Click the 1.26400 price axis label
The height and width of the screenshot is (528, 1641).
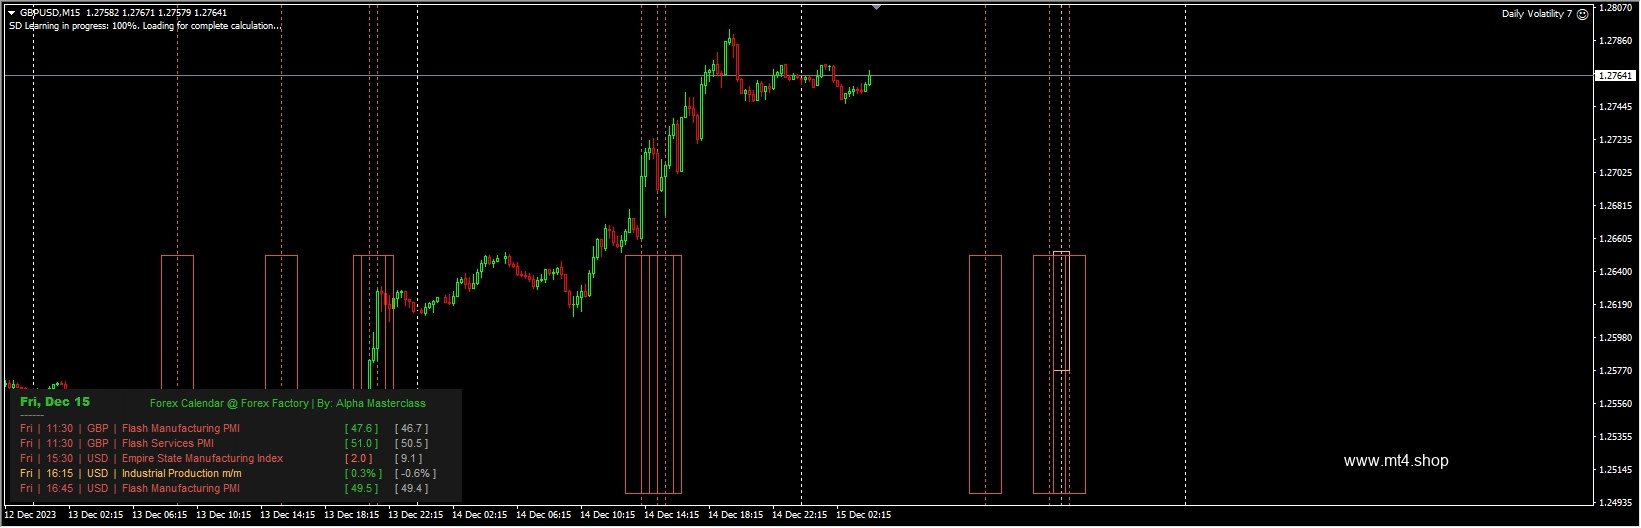tap(1616, 272)
